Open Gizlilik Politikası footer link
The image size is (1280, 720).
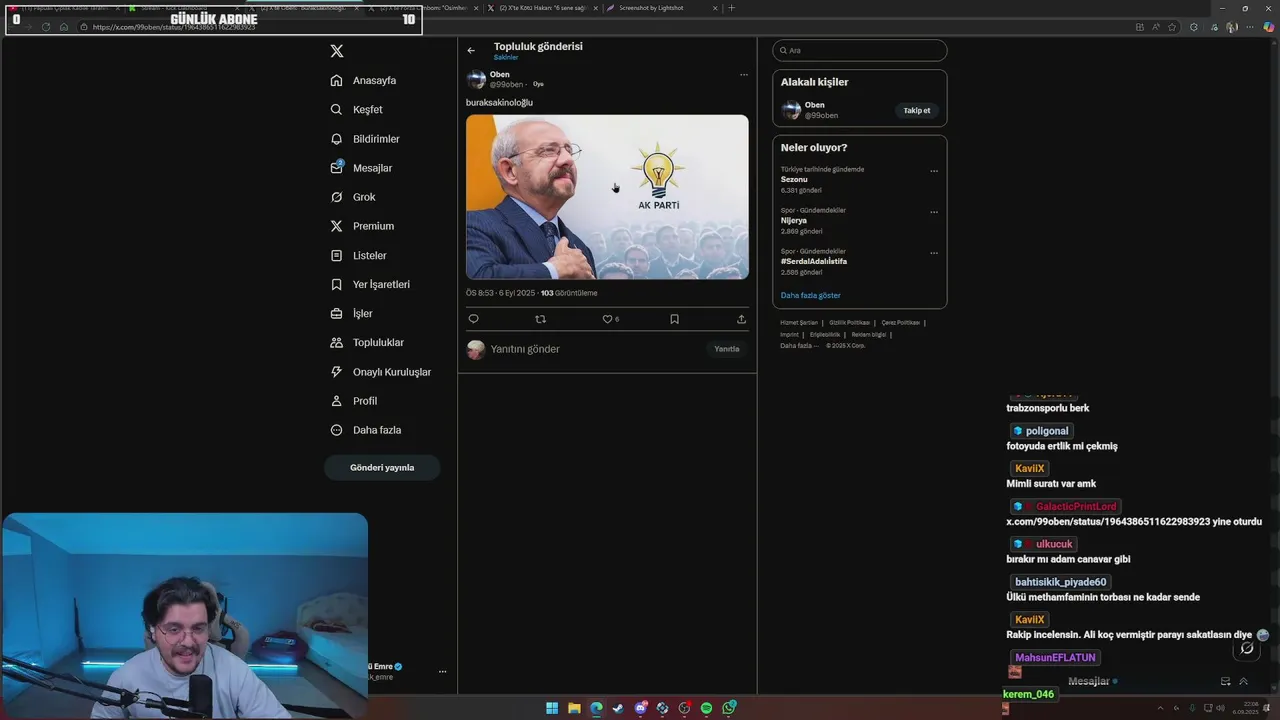pos(849,323)
